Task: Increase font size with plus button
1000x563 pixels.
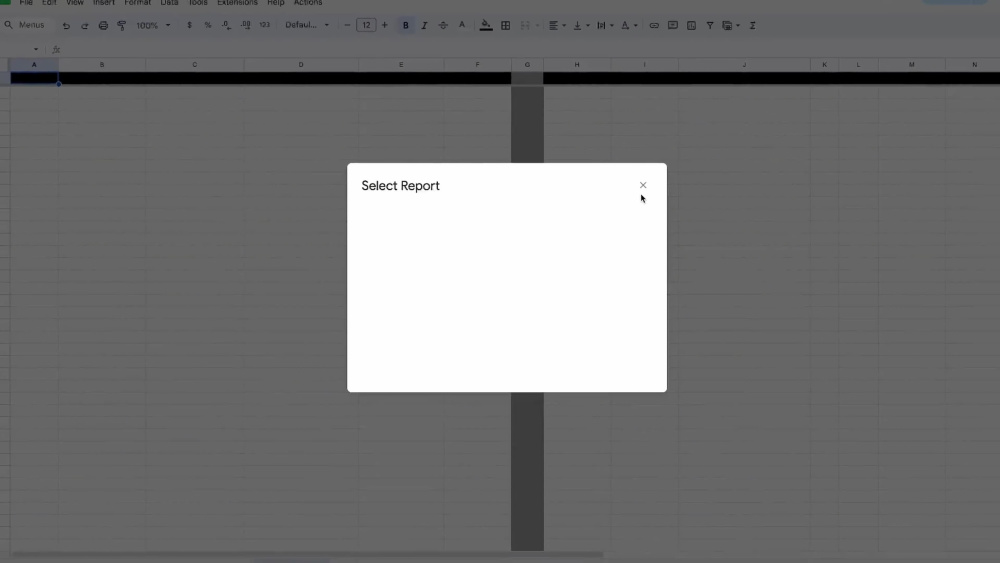Action: [x=385, y=26]
